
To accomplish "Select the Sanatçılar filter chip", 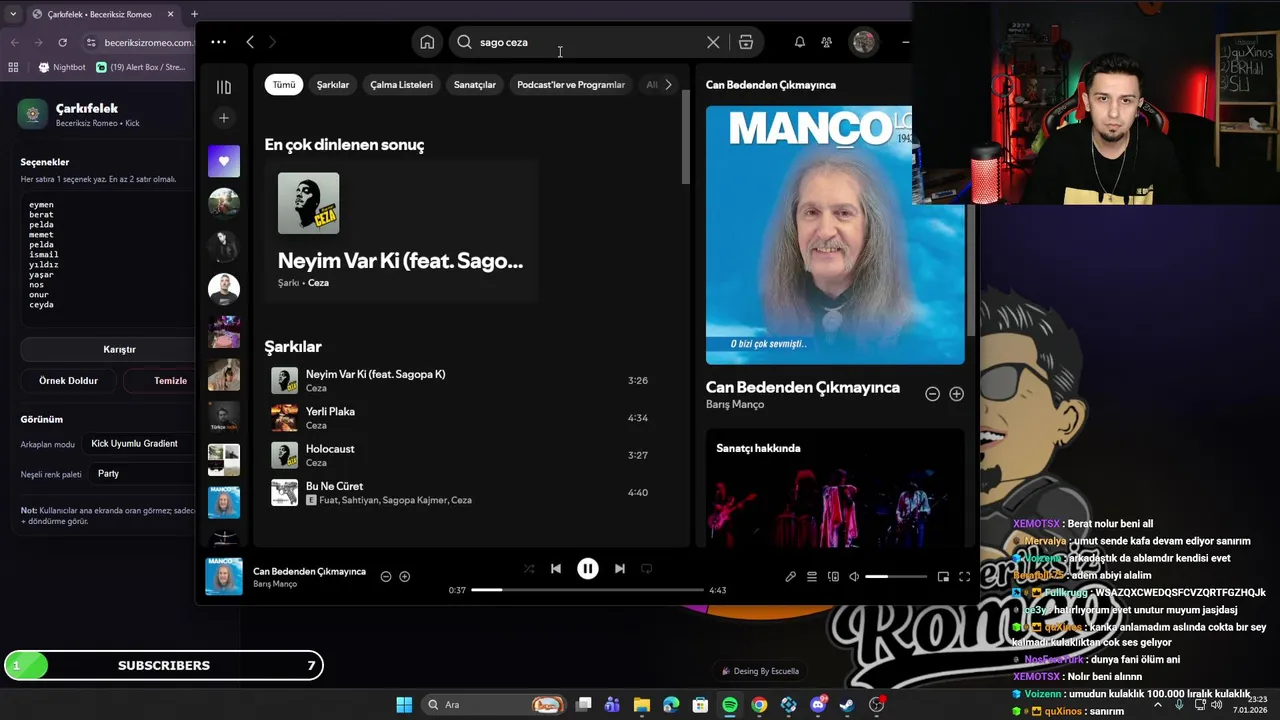I will tap(475, 85).
